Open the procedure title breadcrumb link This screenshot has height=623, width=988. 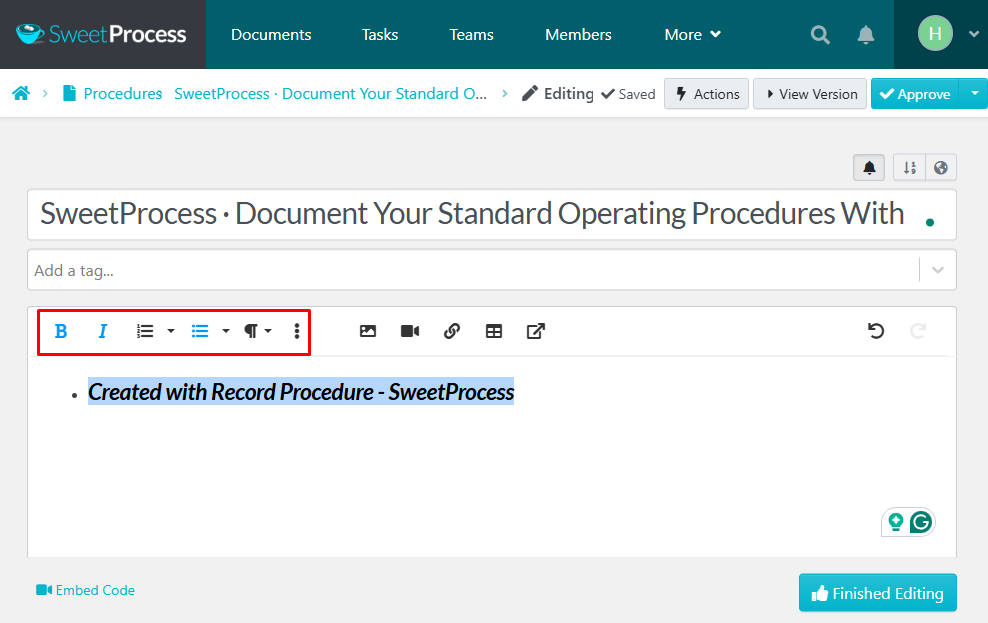coord(331,94)
